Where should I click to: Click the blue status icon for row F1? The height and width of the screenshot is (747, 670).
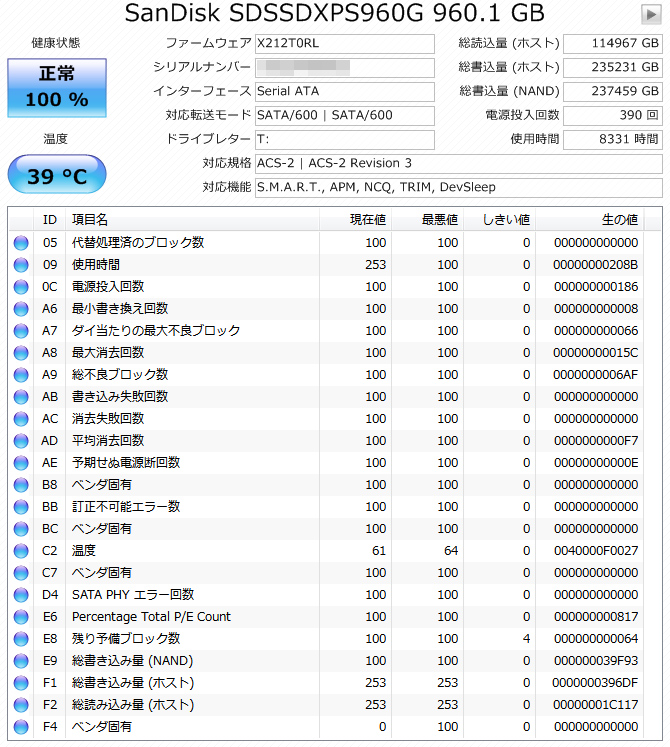[21, 683]
